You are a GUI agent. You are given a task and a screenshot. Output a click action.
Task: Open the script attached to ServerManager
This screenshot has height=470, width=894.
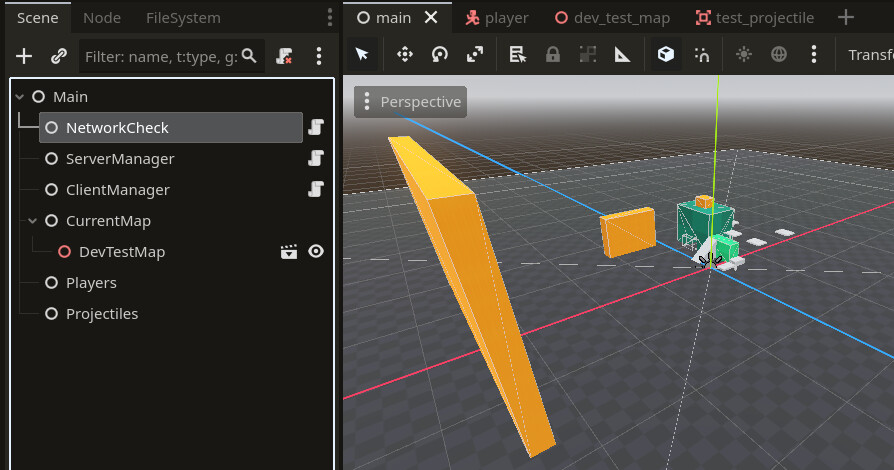316,159
